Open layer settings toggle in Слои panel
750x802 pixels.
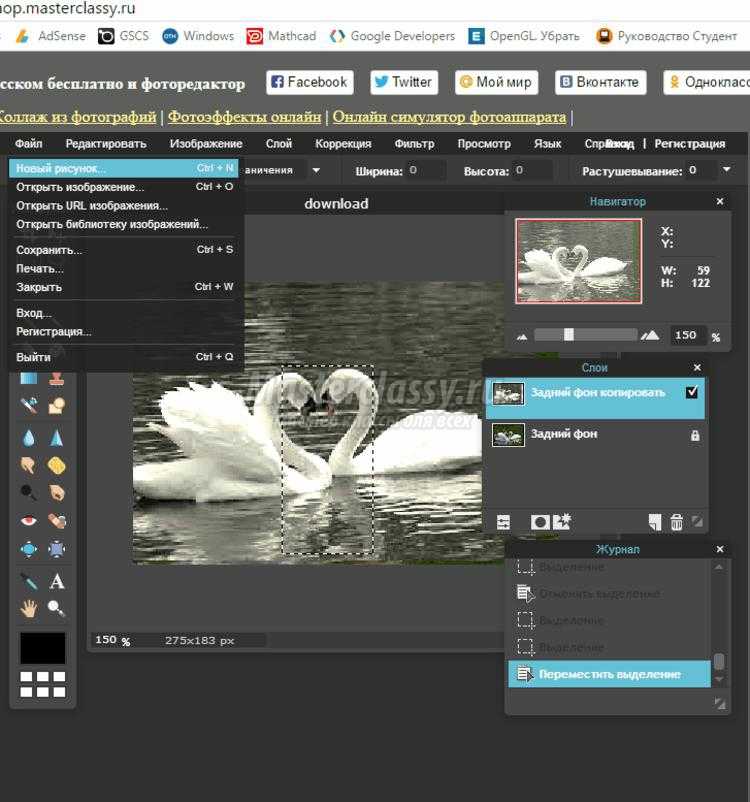503,522
